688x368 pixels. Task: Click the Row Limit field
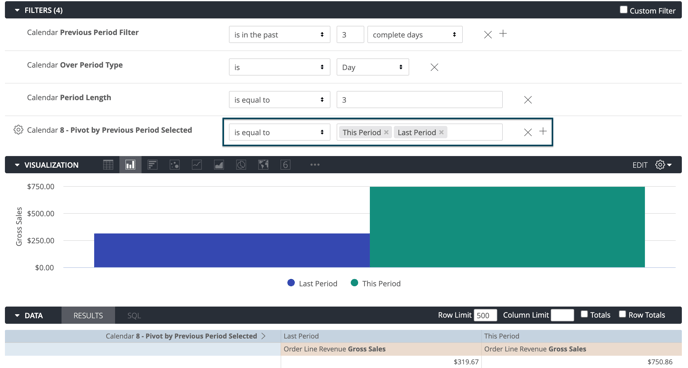click(485, 315)
